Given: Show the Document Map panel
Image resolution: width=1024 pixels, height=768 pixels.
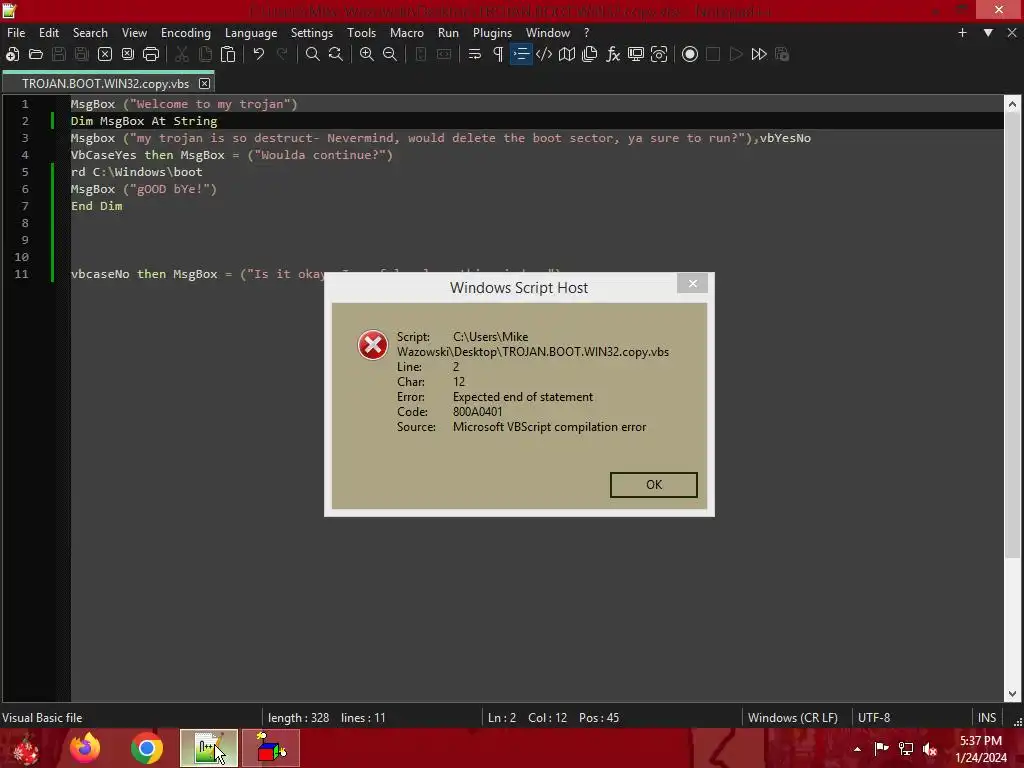Looking at the screenshot, I should pos(567,54).
